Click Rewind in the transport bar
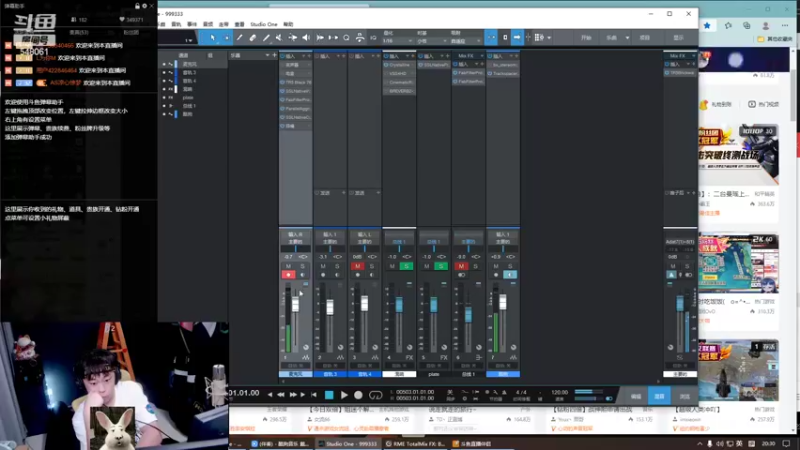 point(281,395)
